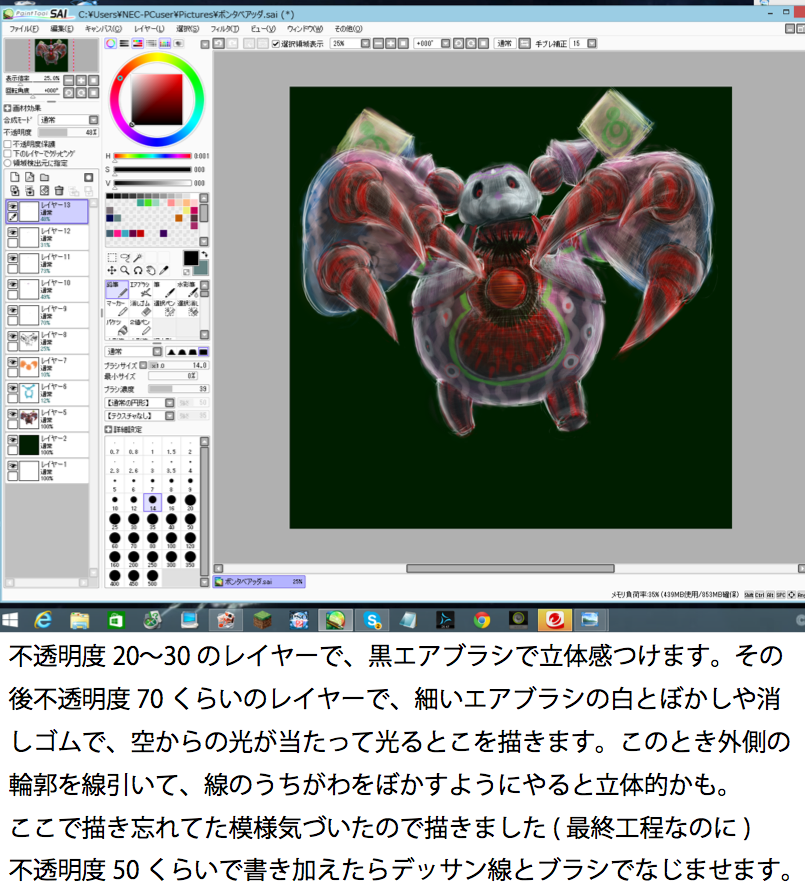805x891 pixels.
Task: Select the selection eraser (選択消し) tool
Action: (187, 309)
